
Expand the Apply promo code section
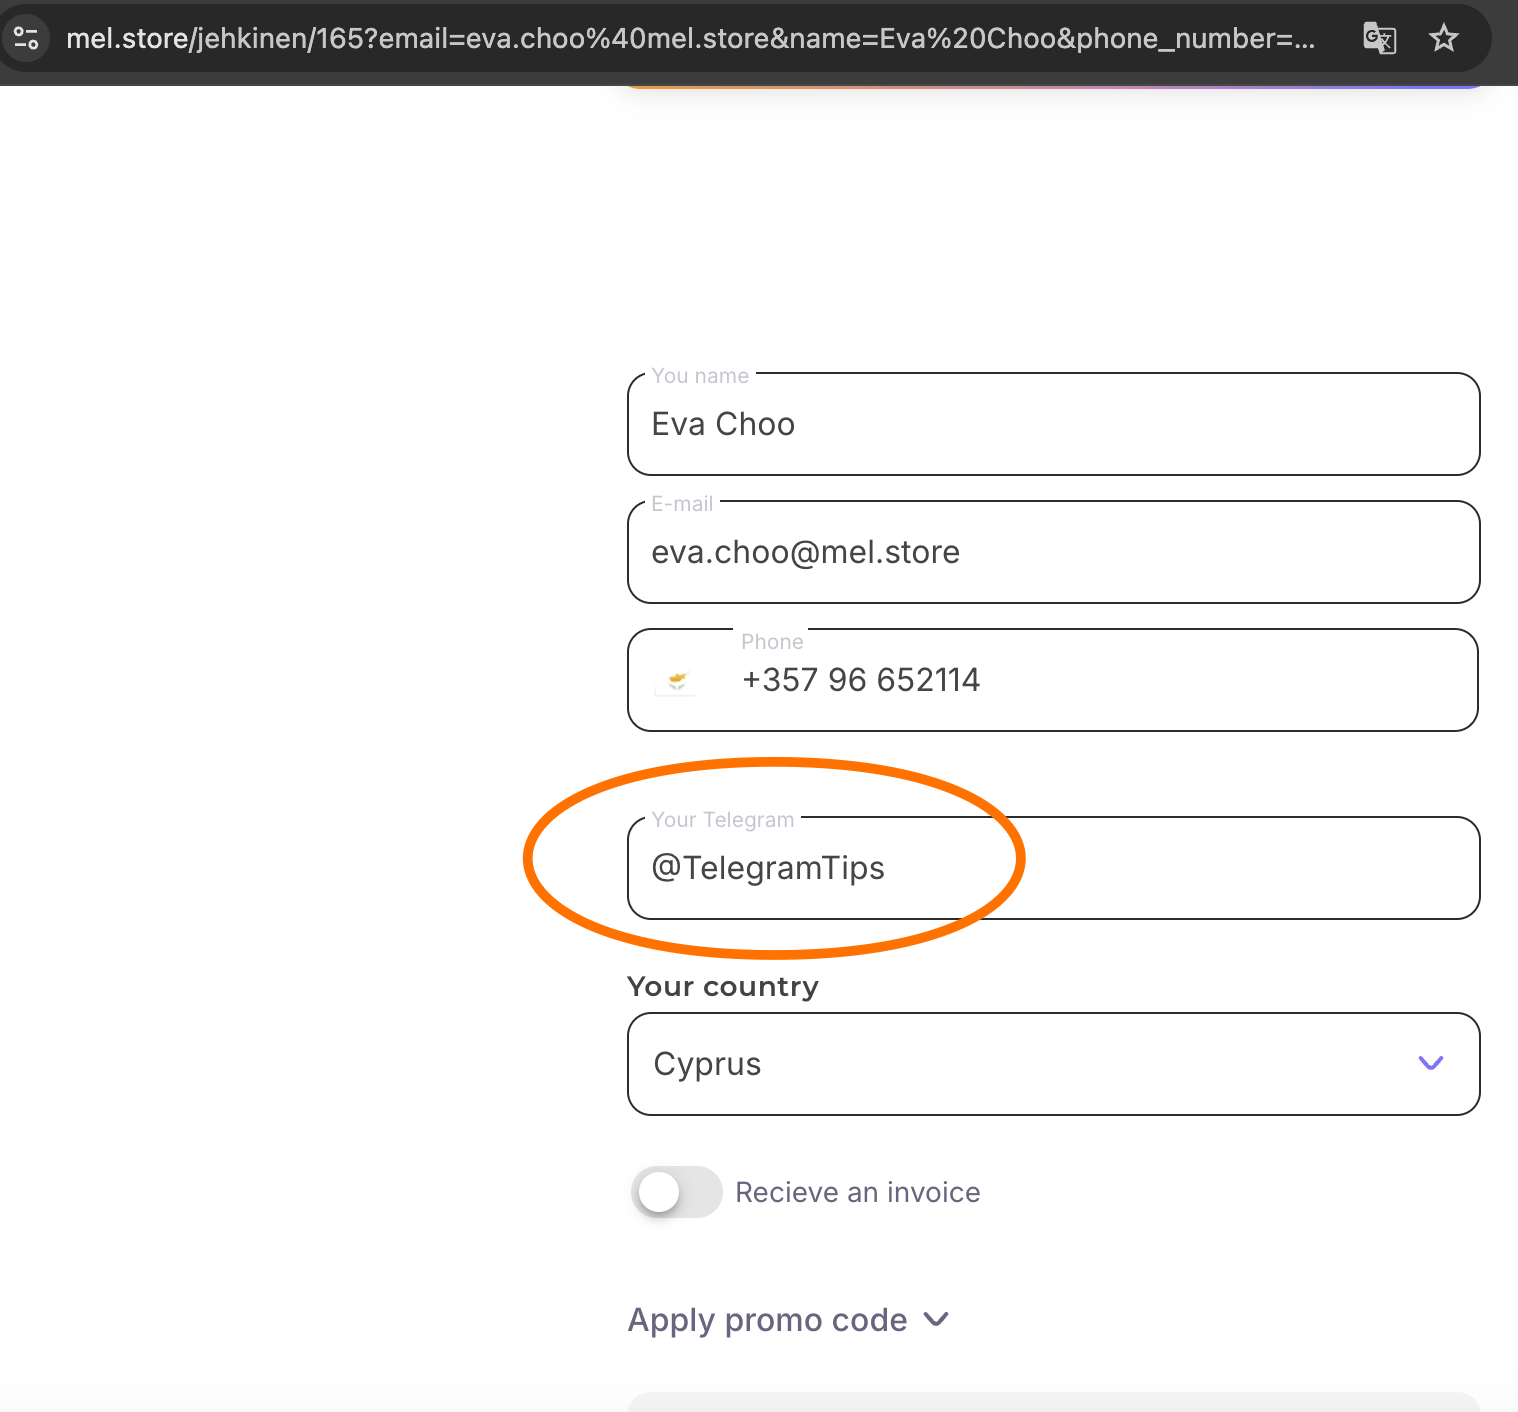coord(767,1320)
